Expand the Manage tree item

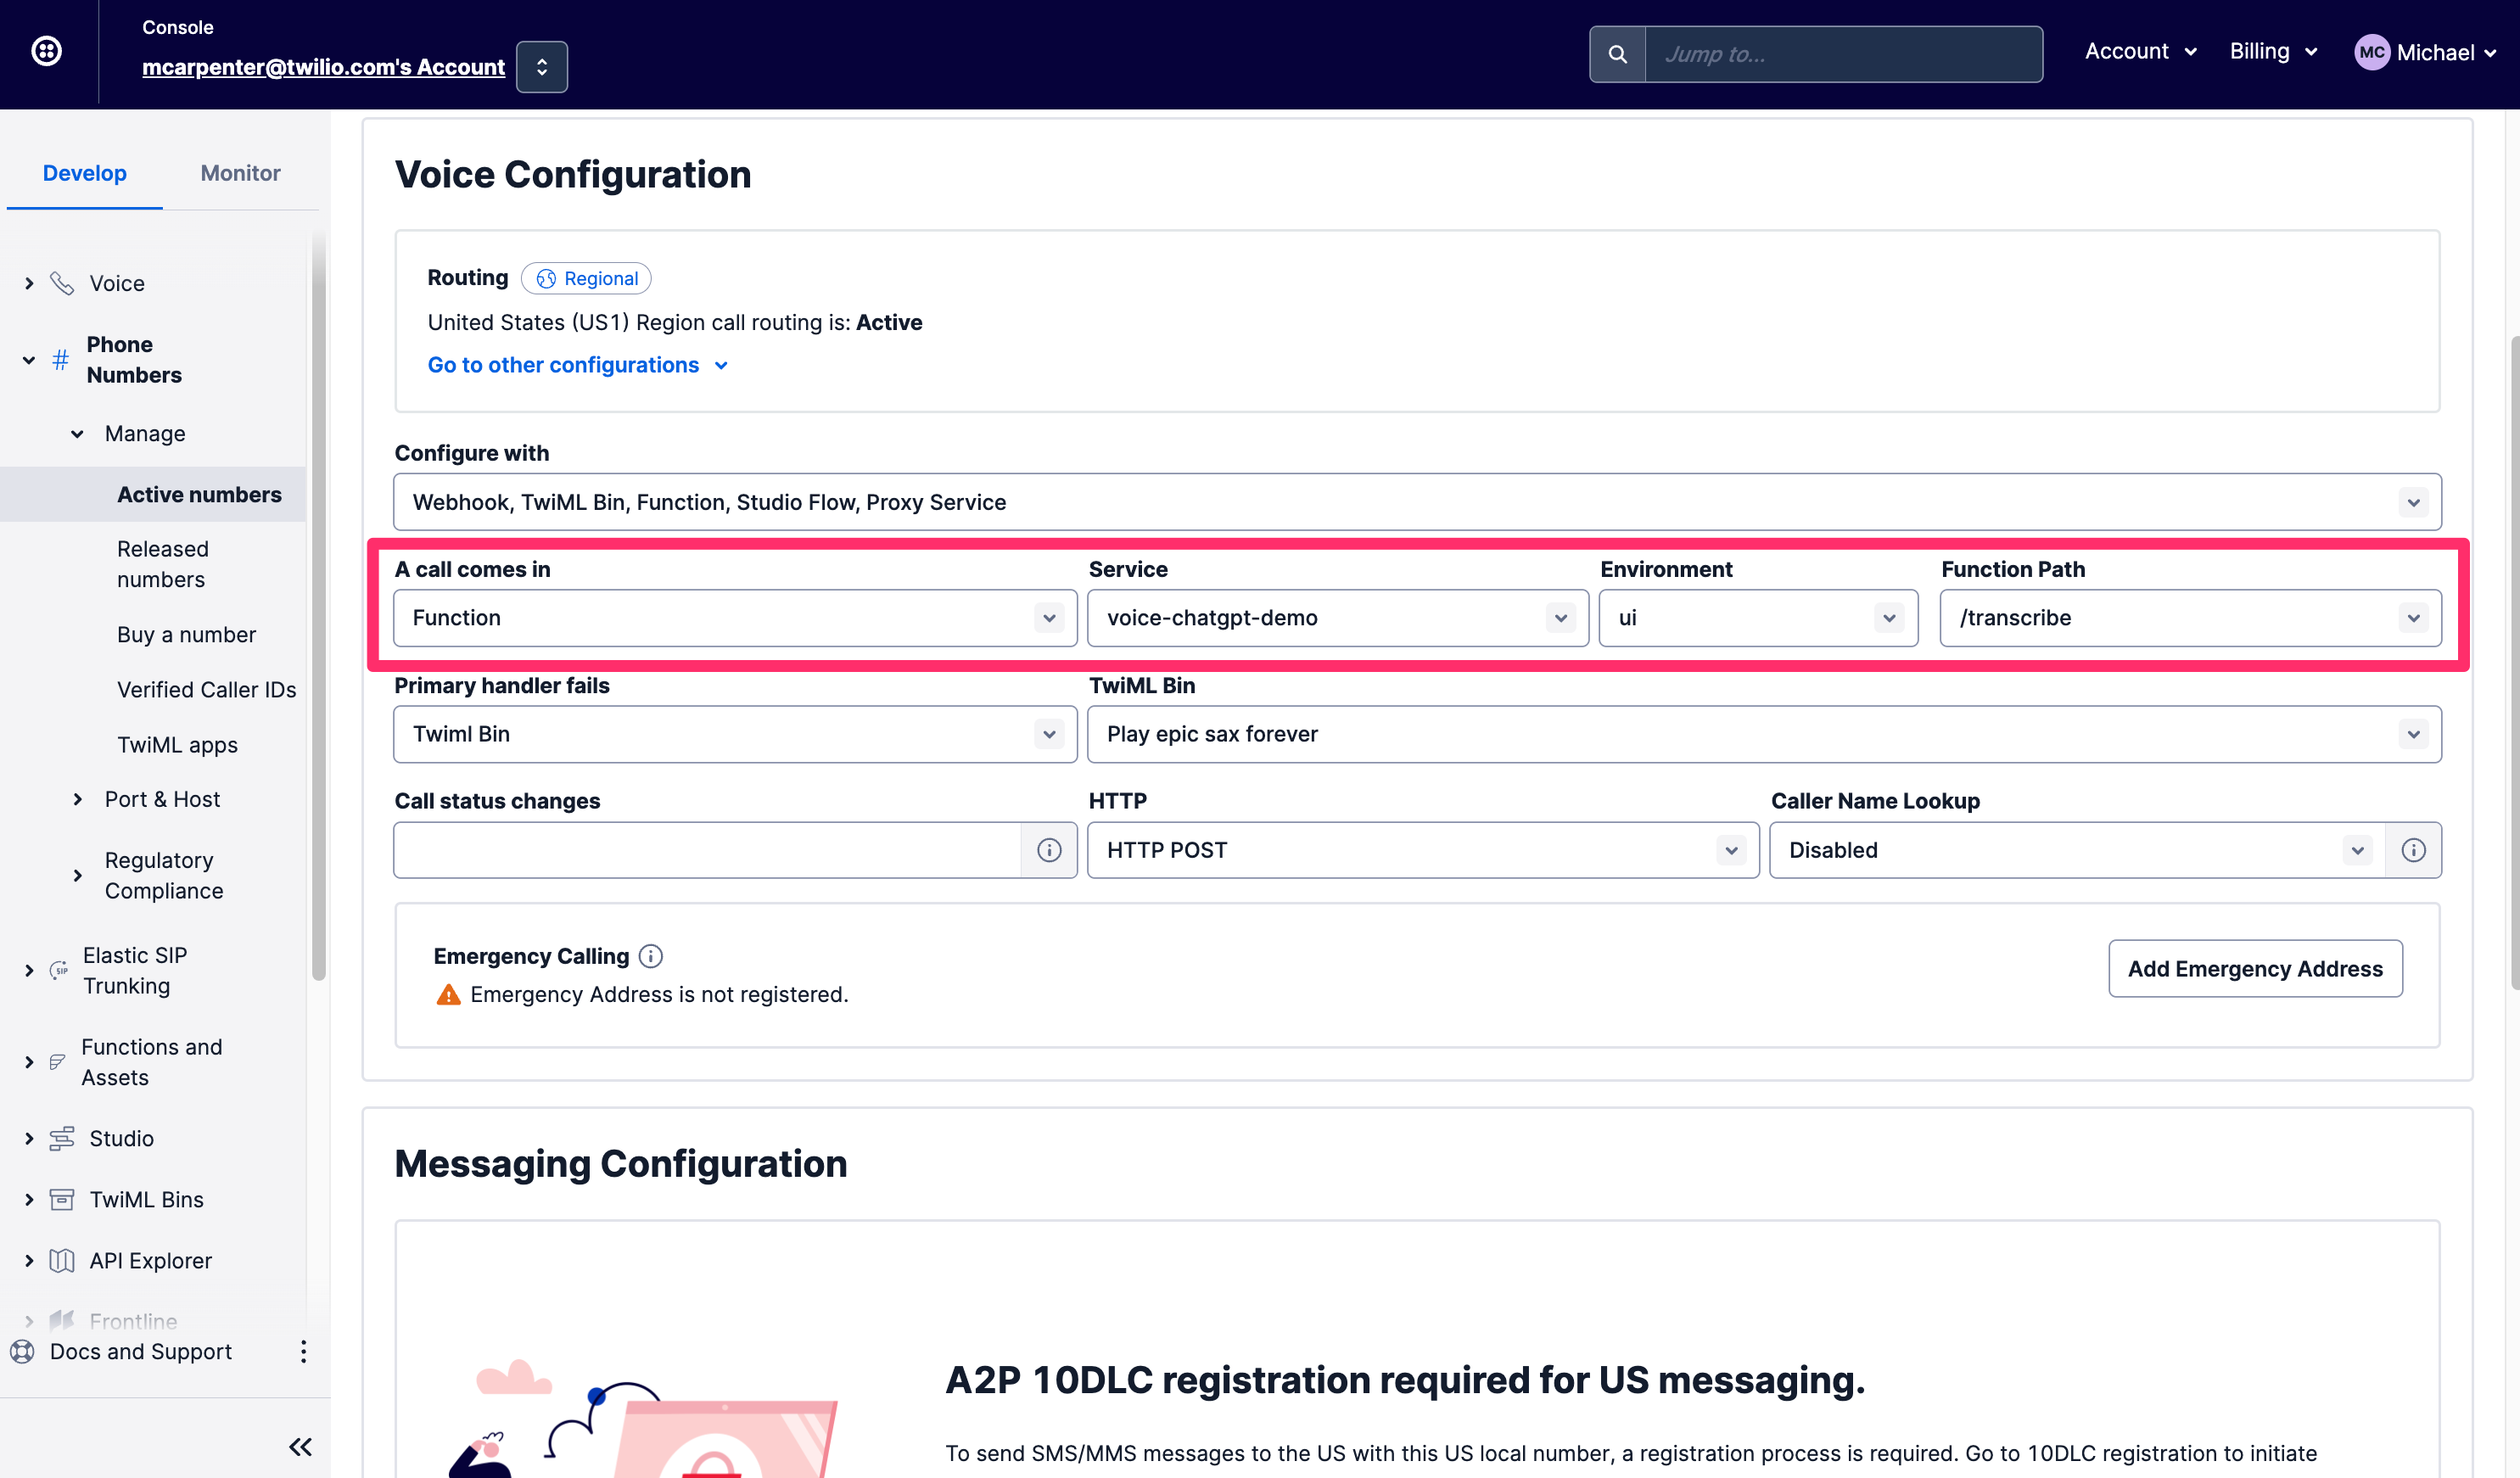click(144, 433)
